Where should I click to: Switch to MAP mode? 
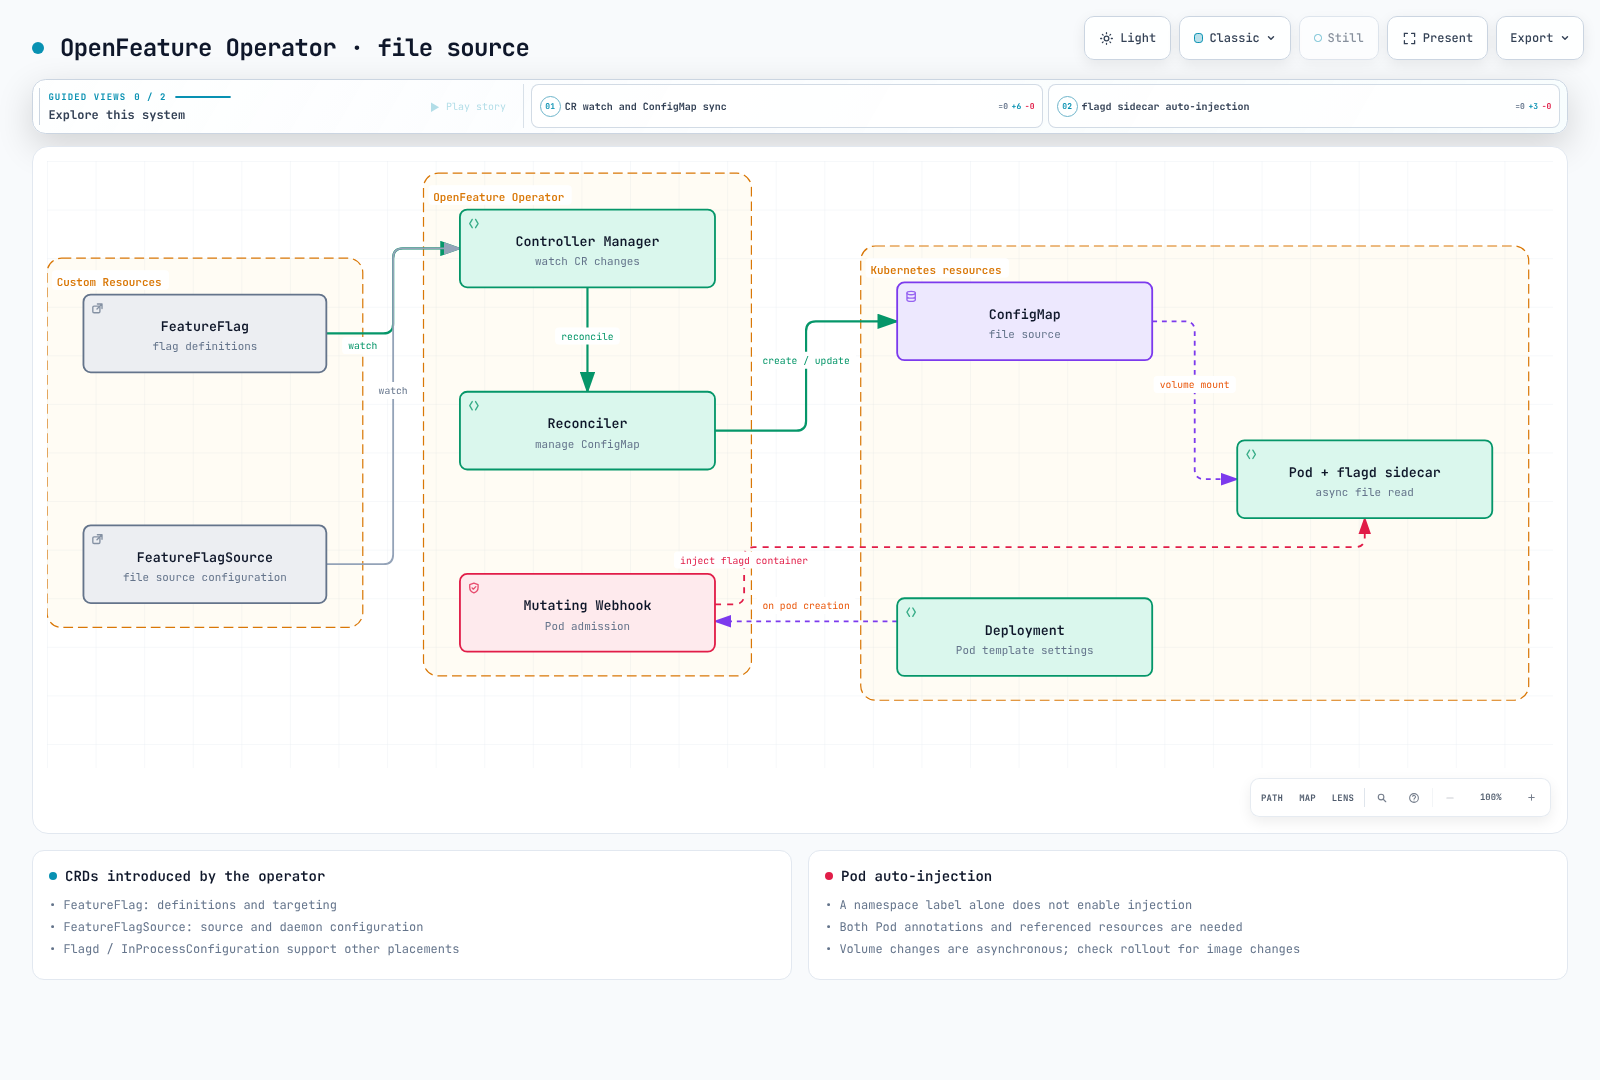[1307, 798]
